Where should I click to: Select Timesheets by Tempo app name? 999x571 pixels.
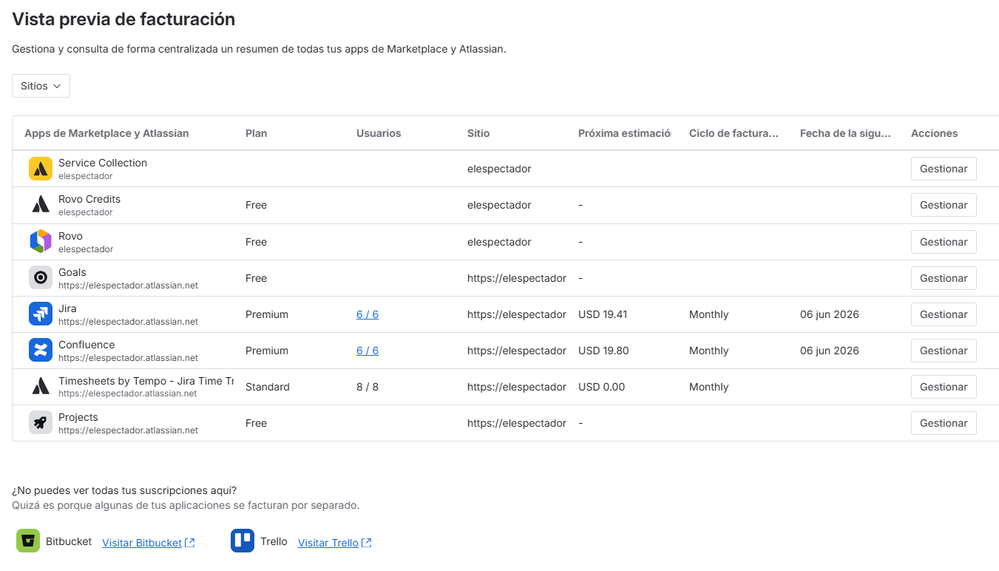[x=146, y=381]
